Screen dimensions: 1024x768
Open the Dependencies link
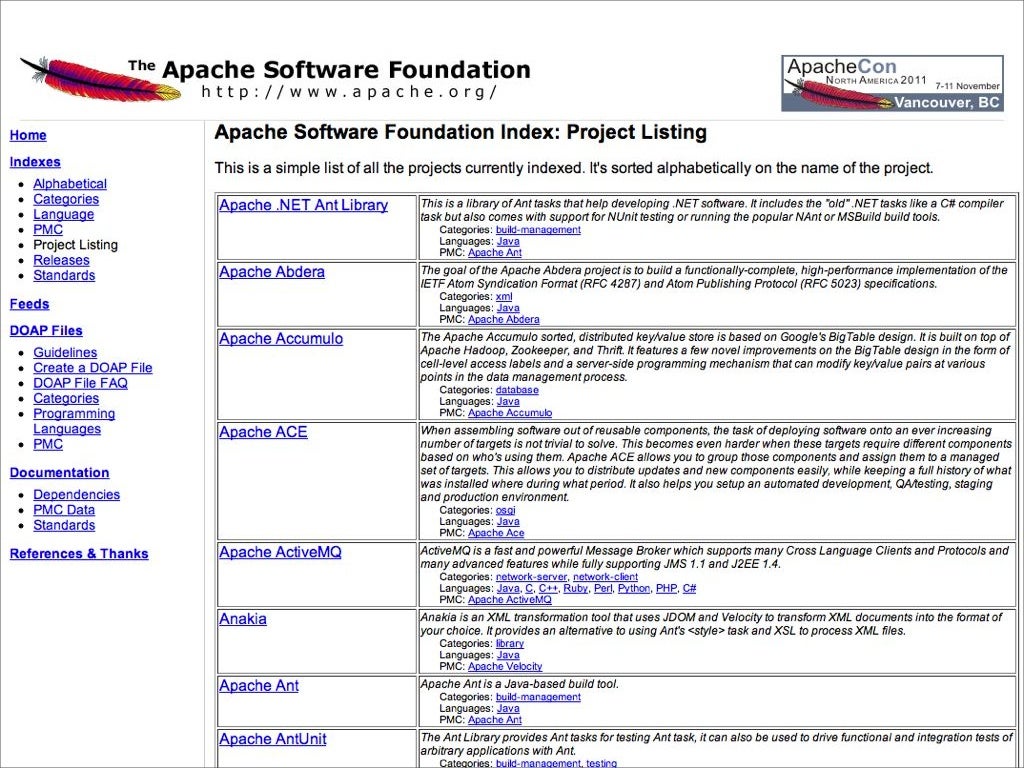coord(76,495)
